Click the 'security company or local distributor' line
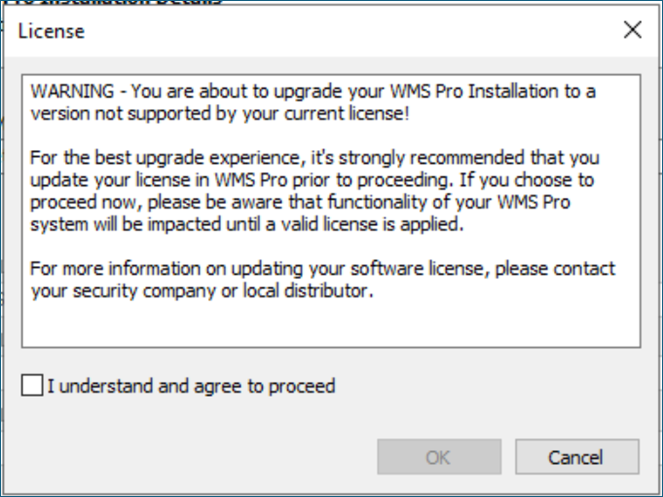This screenshot has width=663, height=497. point(202,291)
